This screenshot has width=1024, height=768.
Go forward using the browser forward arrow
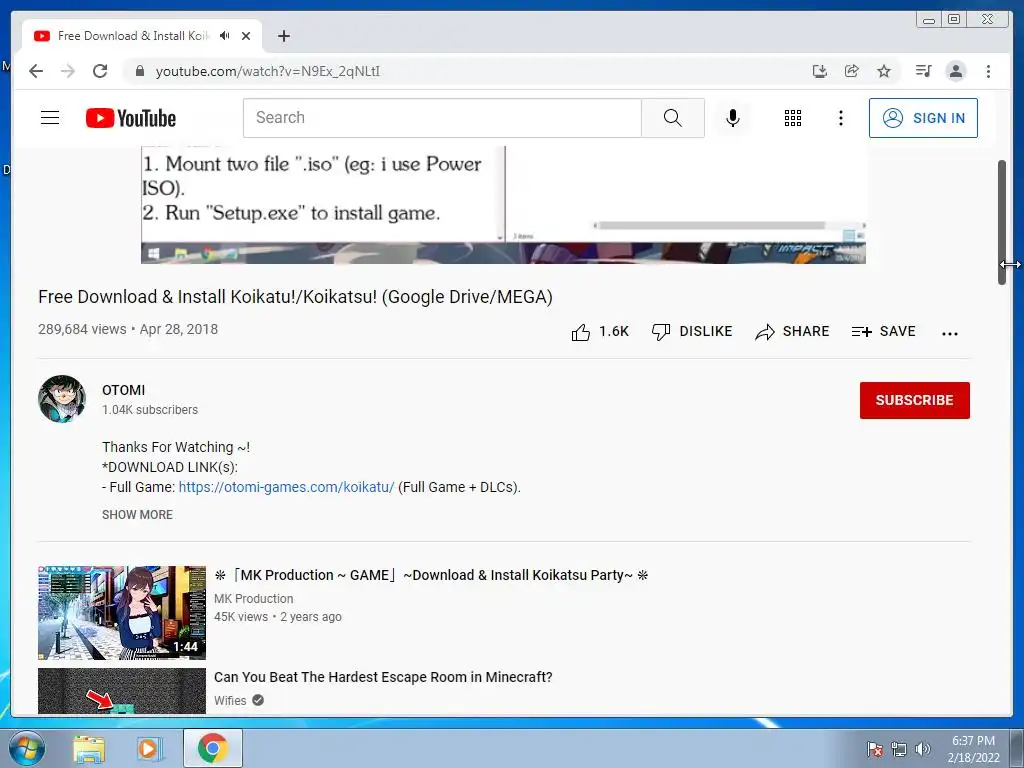click(68, 71)
